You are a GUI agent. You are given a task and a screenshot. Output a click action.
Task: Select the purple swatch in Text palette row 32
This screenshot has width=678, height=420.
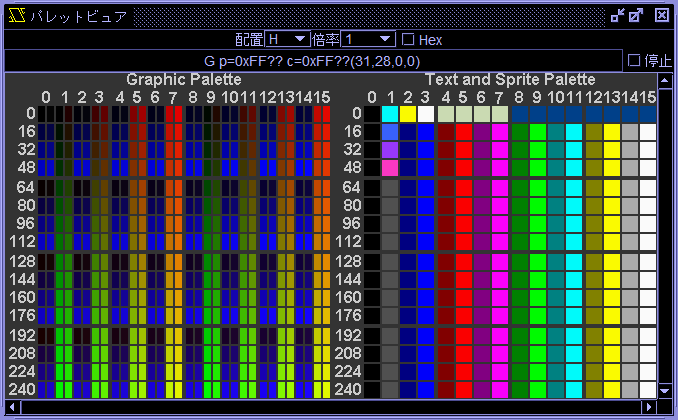[390, 150]
